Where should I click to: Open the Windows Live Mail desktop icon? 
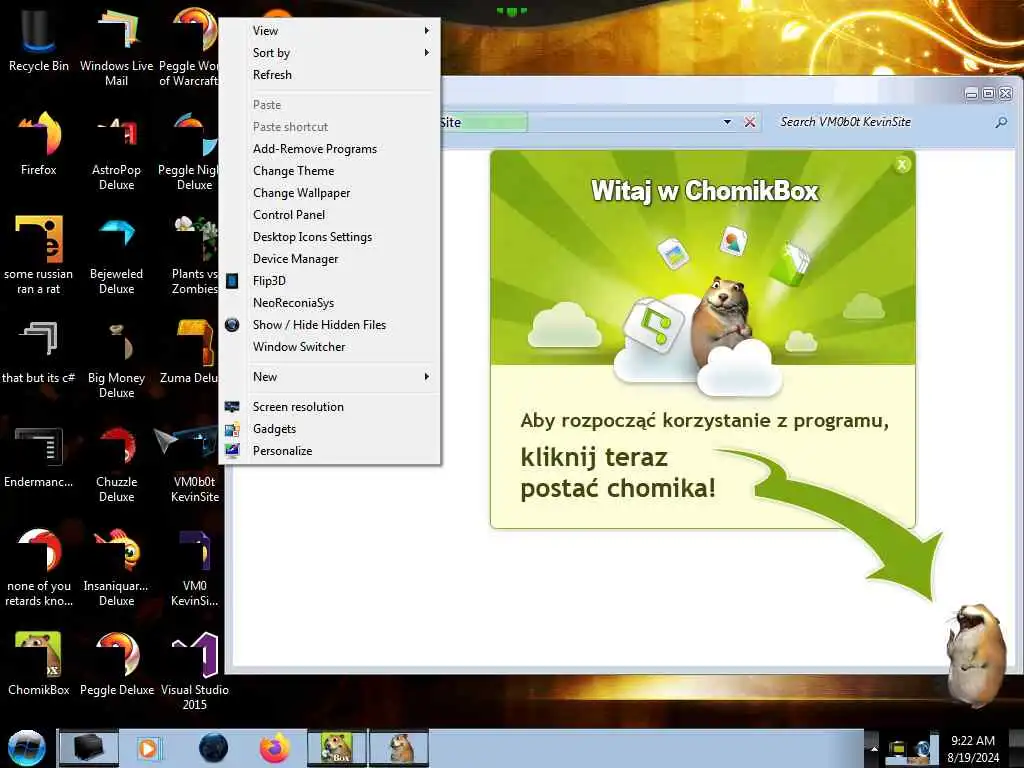pos(116,46)
